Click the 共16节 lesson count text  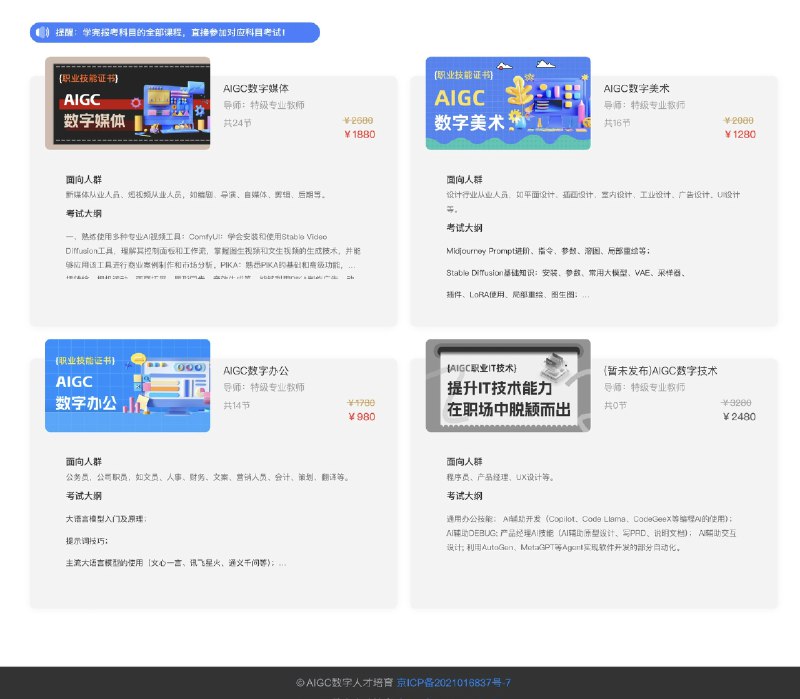coord(617,123)
